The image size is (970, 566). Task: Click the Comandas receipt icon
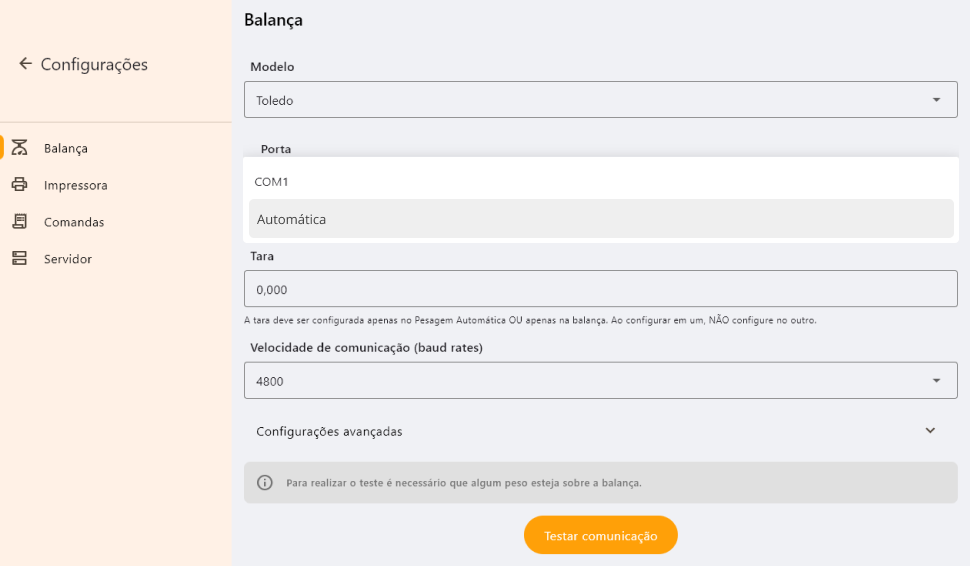19,222
